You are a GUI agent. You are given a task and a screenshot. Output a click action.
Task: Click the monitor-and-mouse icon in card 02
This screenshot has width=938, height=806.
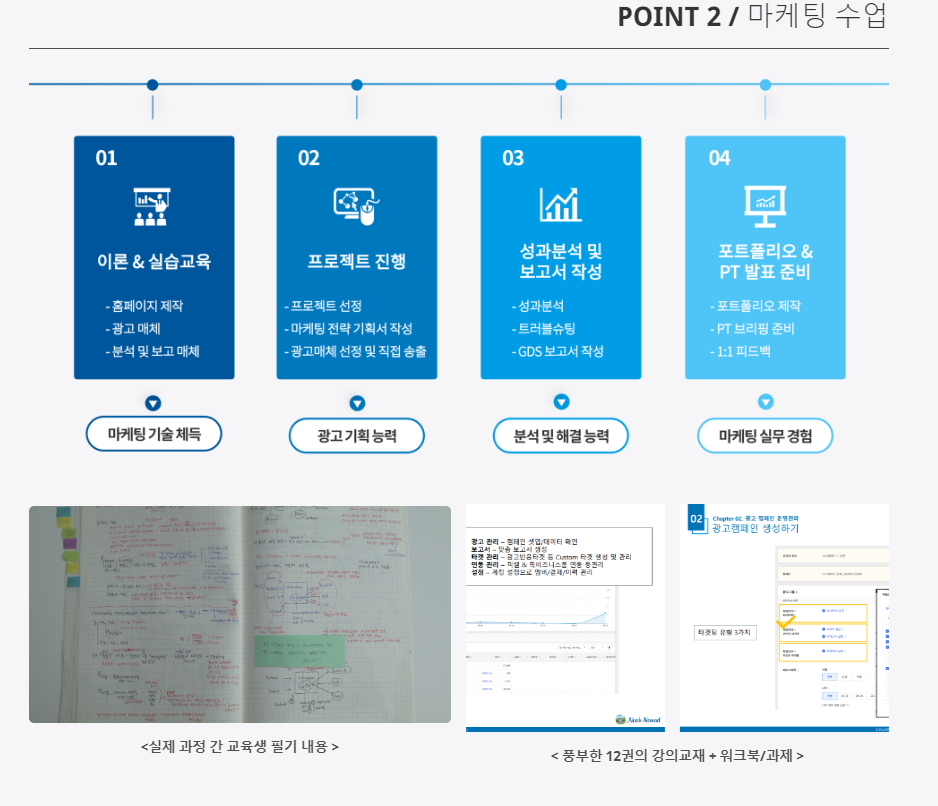(x=357, y=206)
